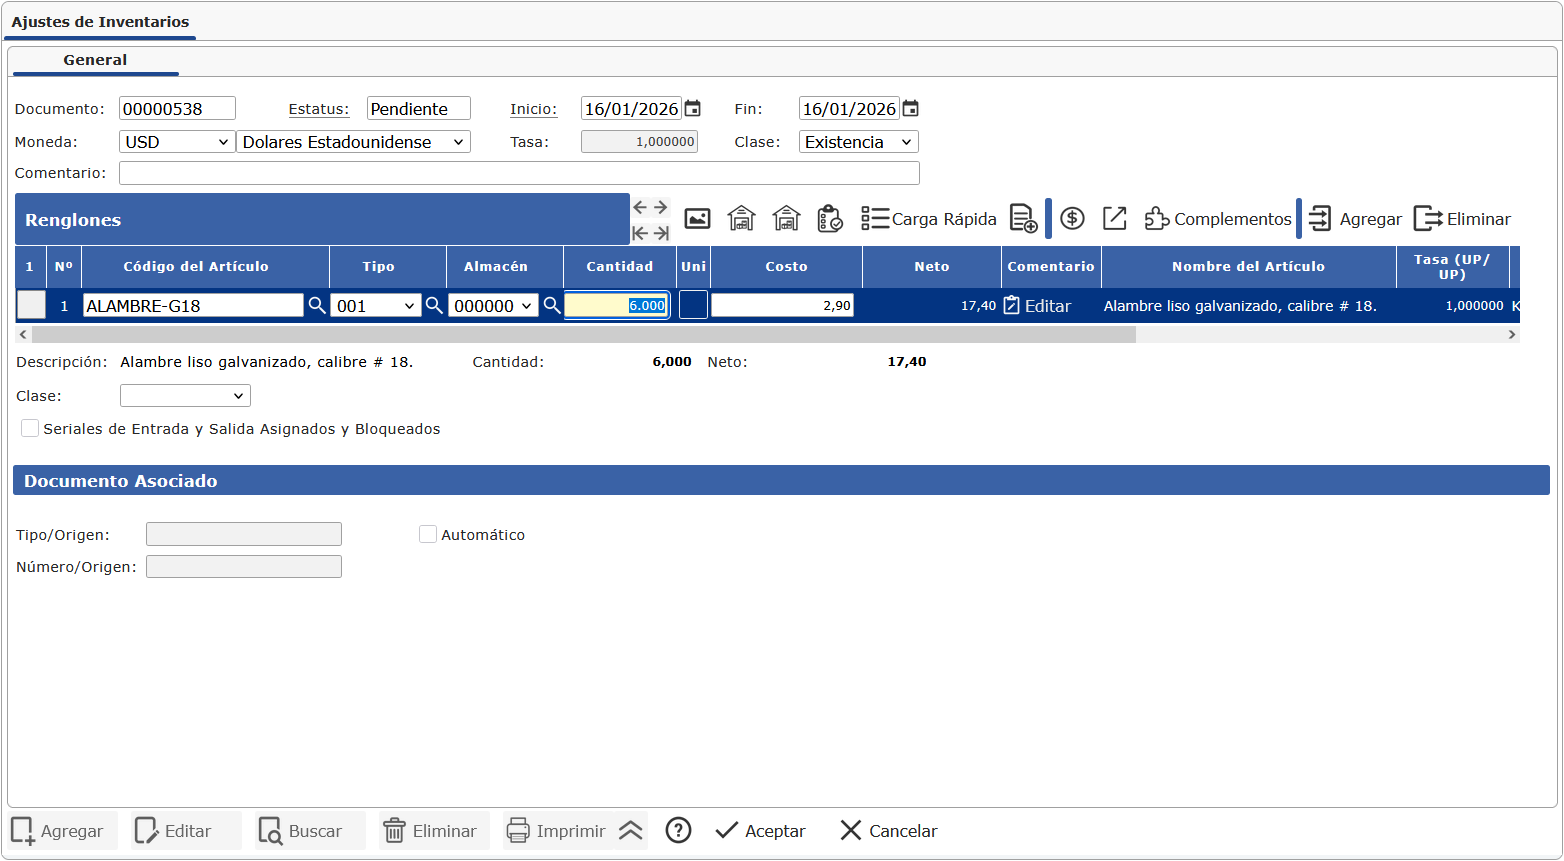Image resolution: width=1564 pixels, height=861 pixels.
Task: Select the General tab
Action: click(95, 60)
